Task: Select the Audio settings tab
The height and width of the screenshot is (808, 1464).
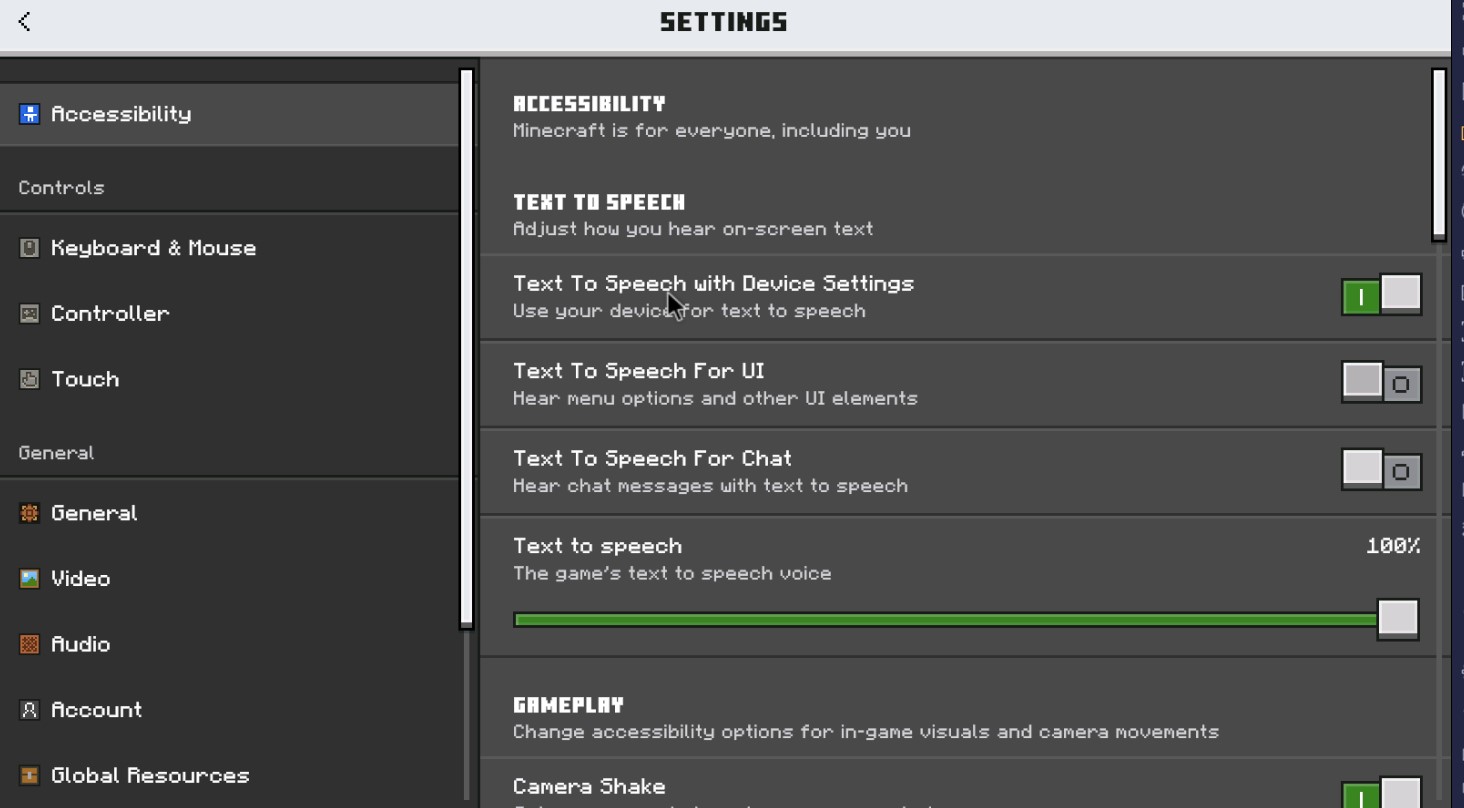Action: pyautogui.click(x=81, y=644)
